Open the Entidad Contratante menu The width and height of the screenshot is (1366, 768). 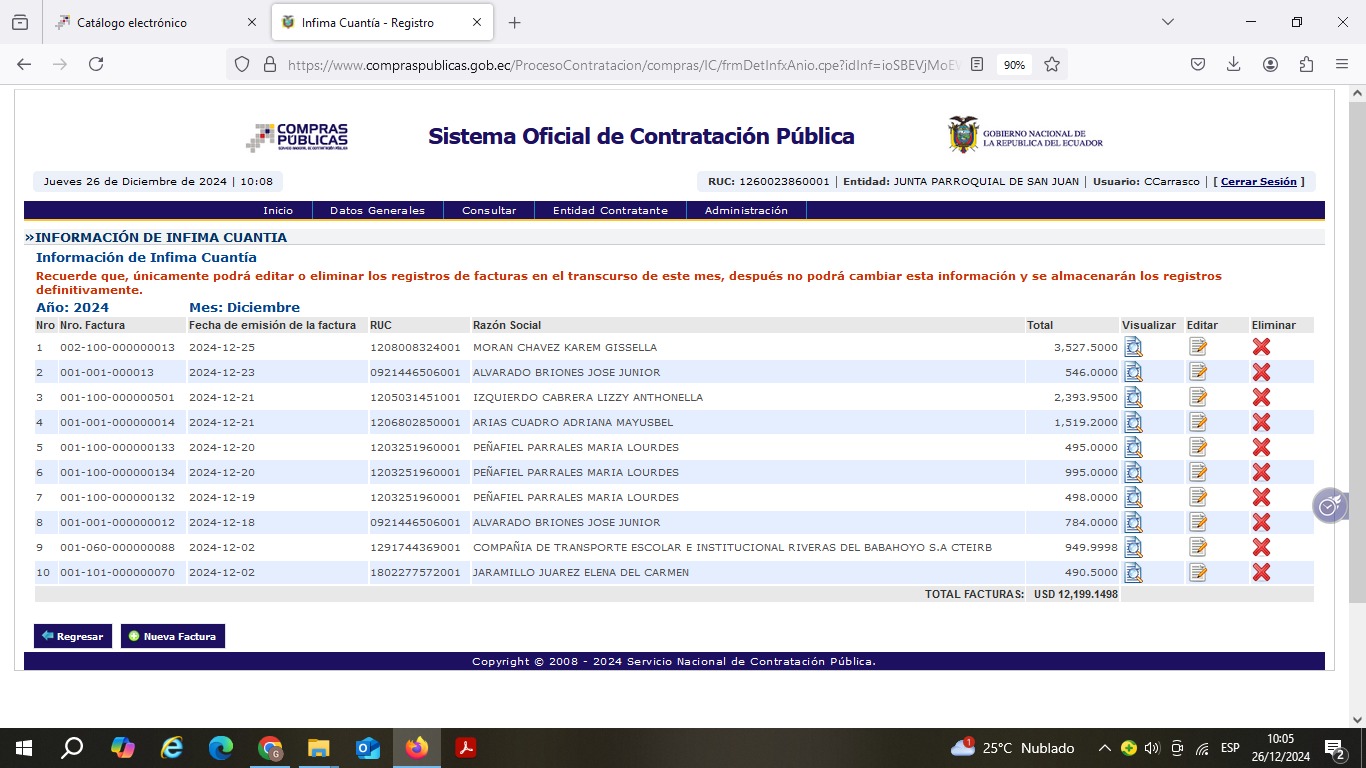[x=610, y=211]
